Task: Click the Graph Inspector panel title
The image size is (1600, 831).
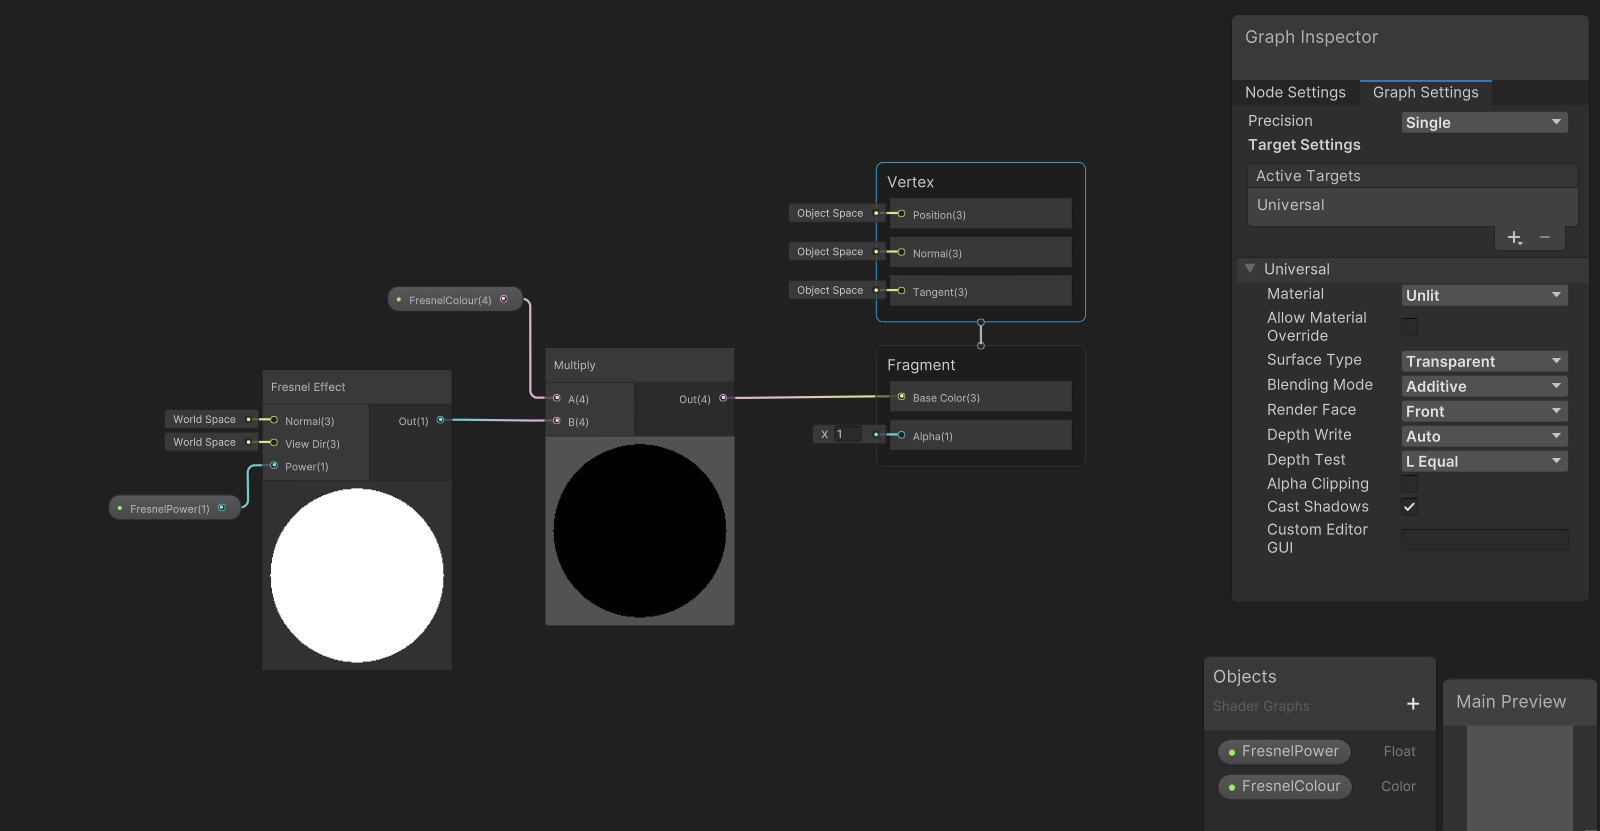Action: [1311, 37]
